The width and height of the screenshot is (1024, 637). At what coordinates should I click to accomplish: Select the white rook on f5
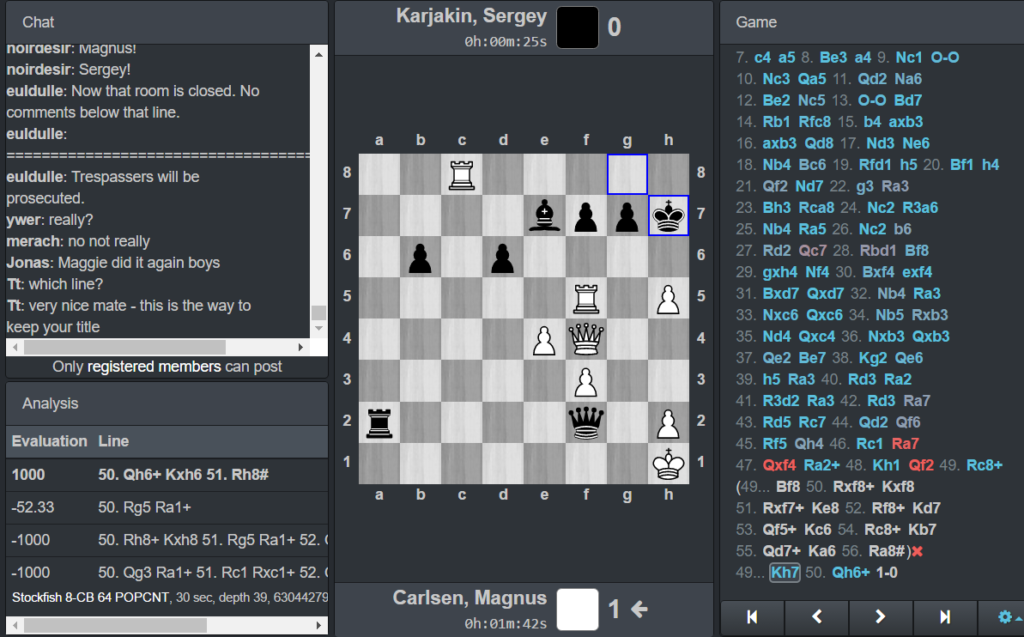click(x=586, y=298)
